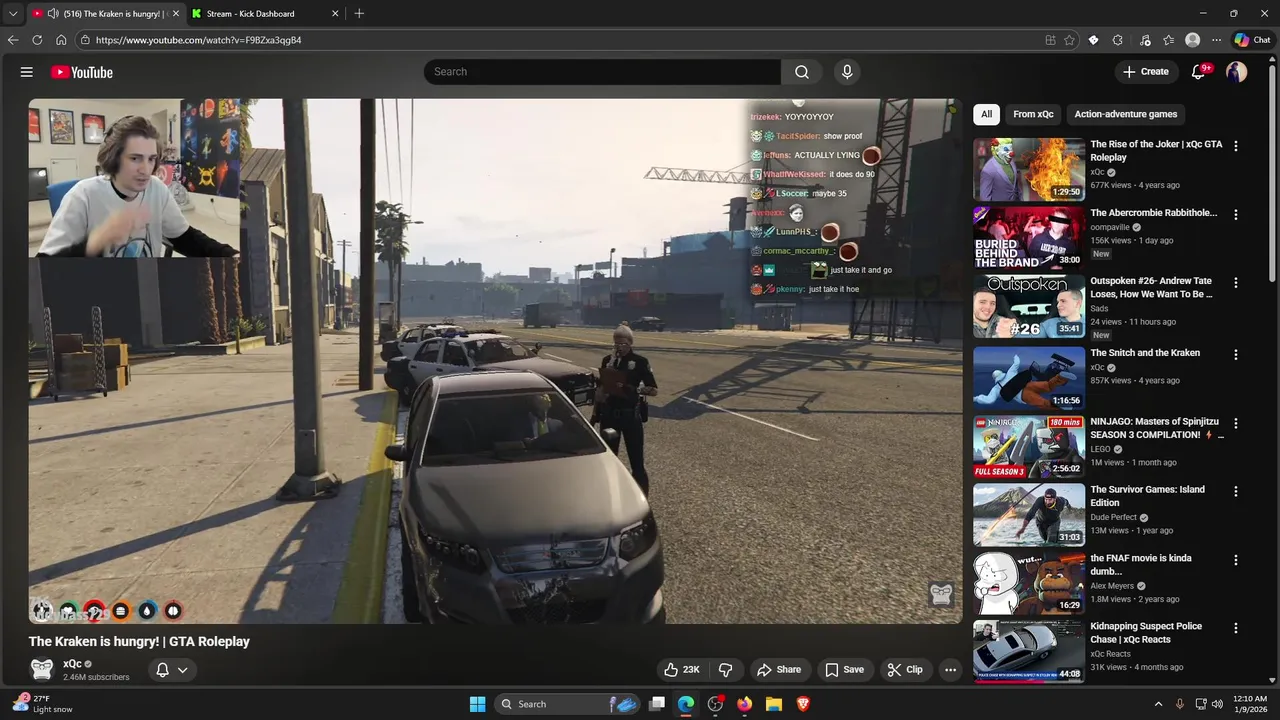Screen dimensions: 1280x720
Task: Click the video player showing GTA Roleplay
Action: click(x=495, y=361)
